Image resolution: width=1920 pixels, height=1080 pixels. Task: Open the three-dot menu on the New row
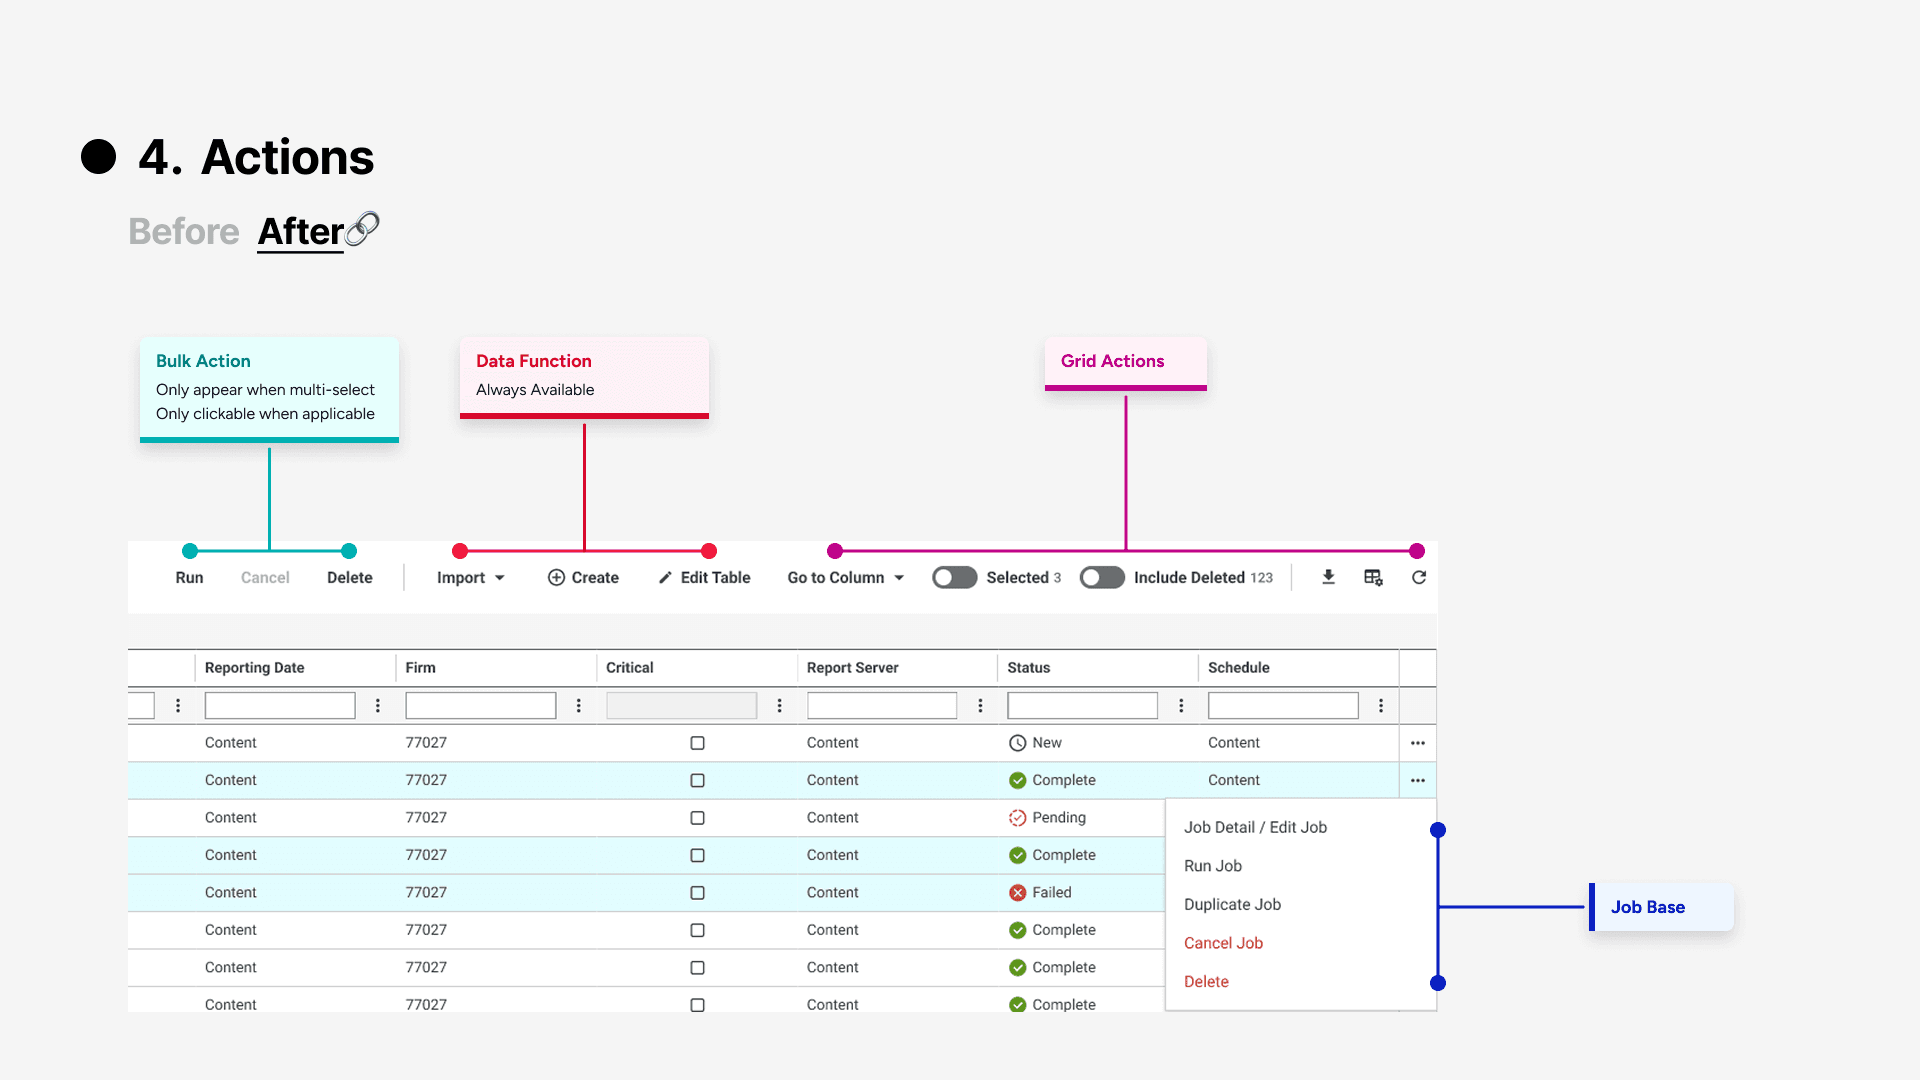(1418, 743)
